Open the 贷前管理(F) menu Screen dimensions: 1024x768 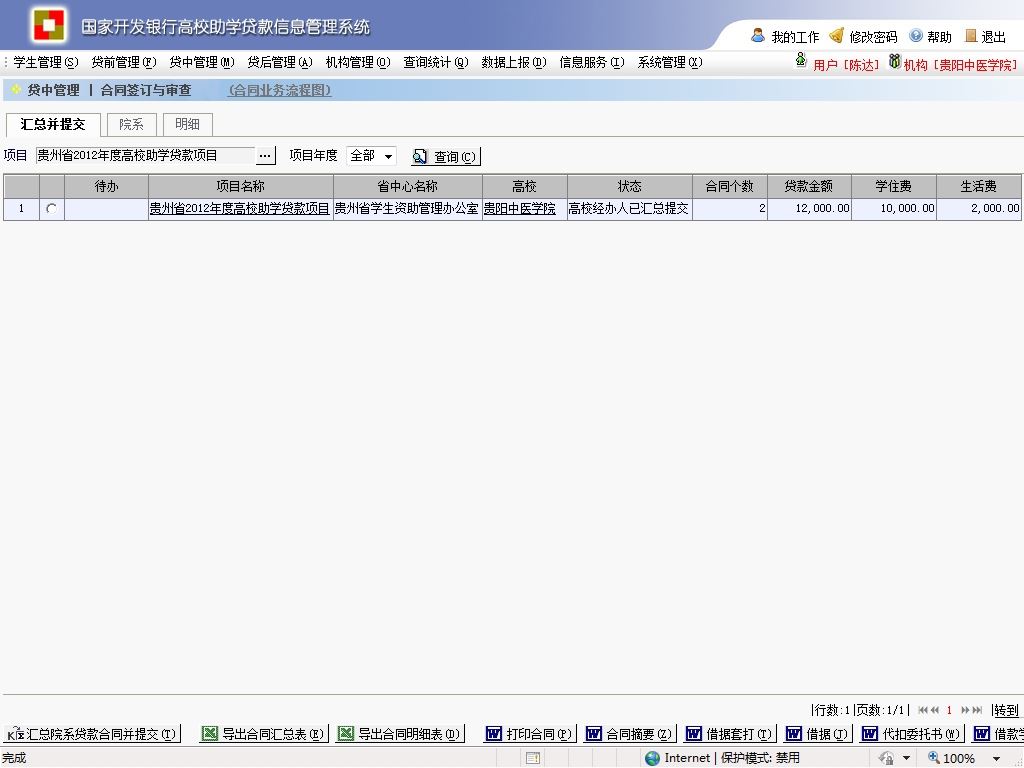tap(123, 62)
